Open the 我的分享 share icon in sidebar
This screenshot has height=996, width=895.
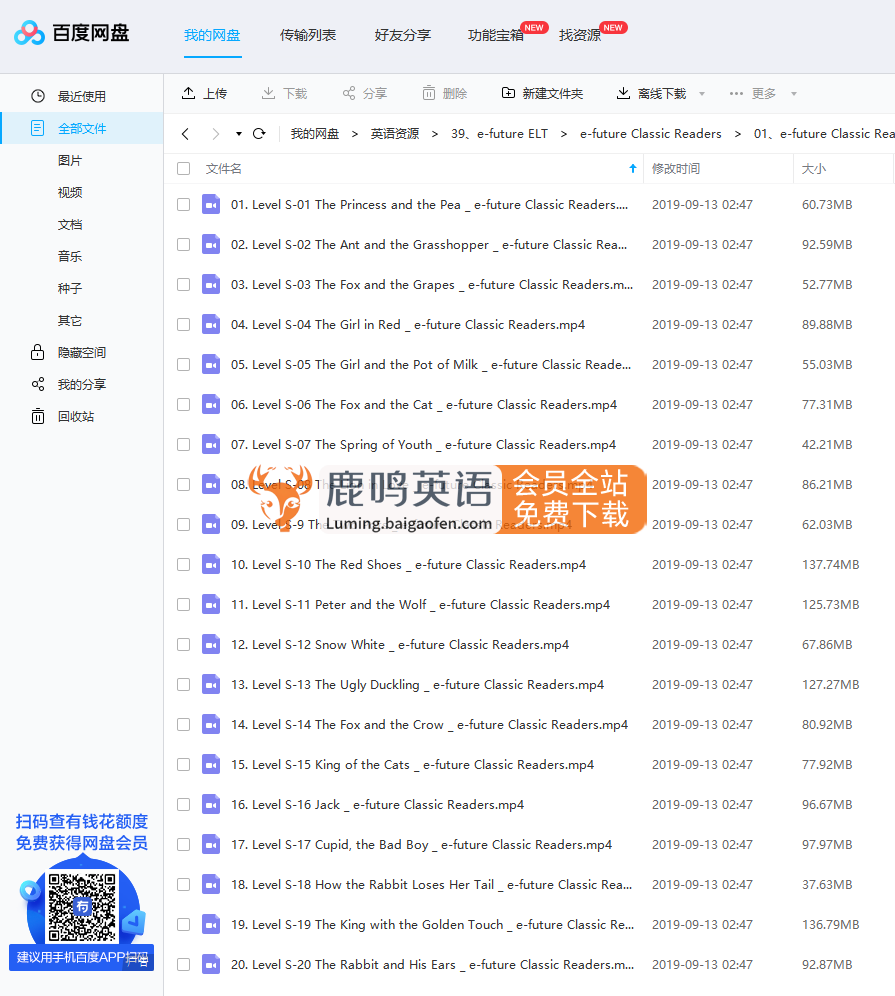tap(37, 384)
